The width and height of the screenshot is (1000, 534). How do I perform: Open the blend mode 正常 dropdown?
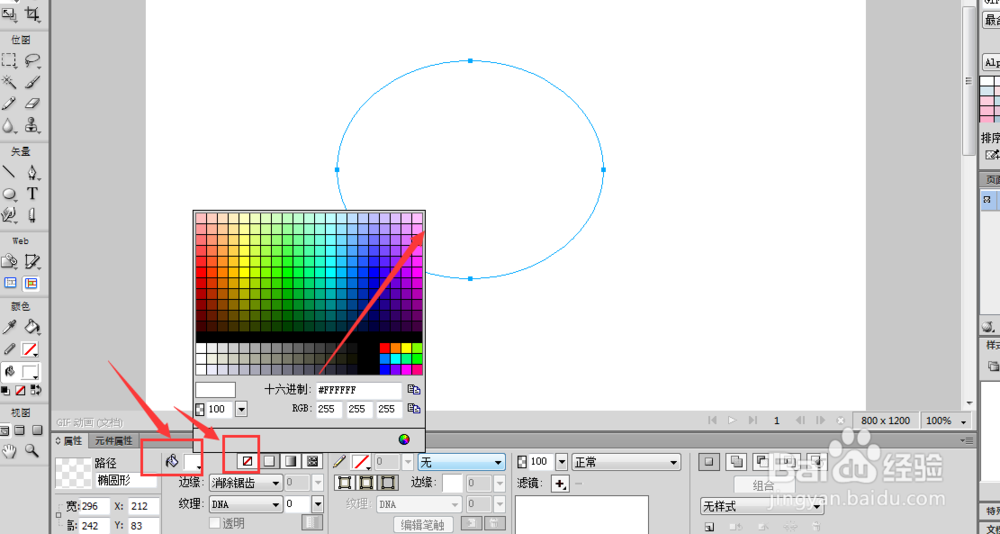626,462
